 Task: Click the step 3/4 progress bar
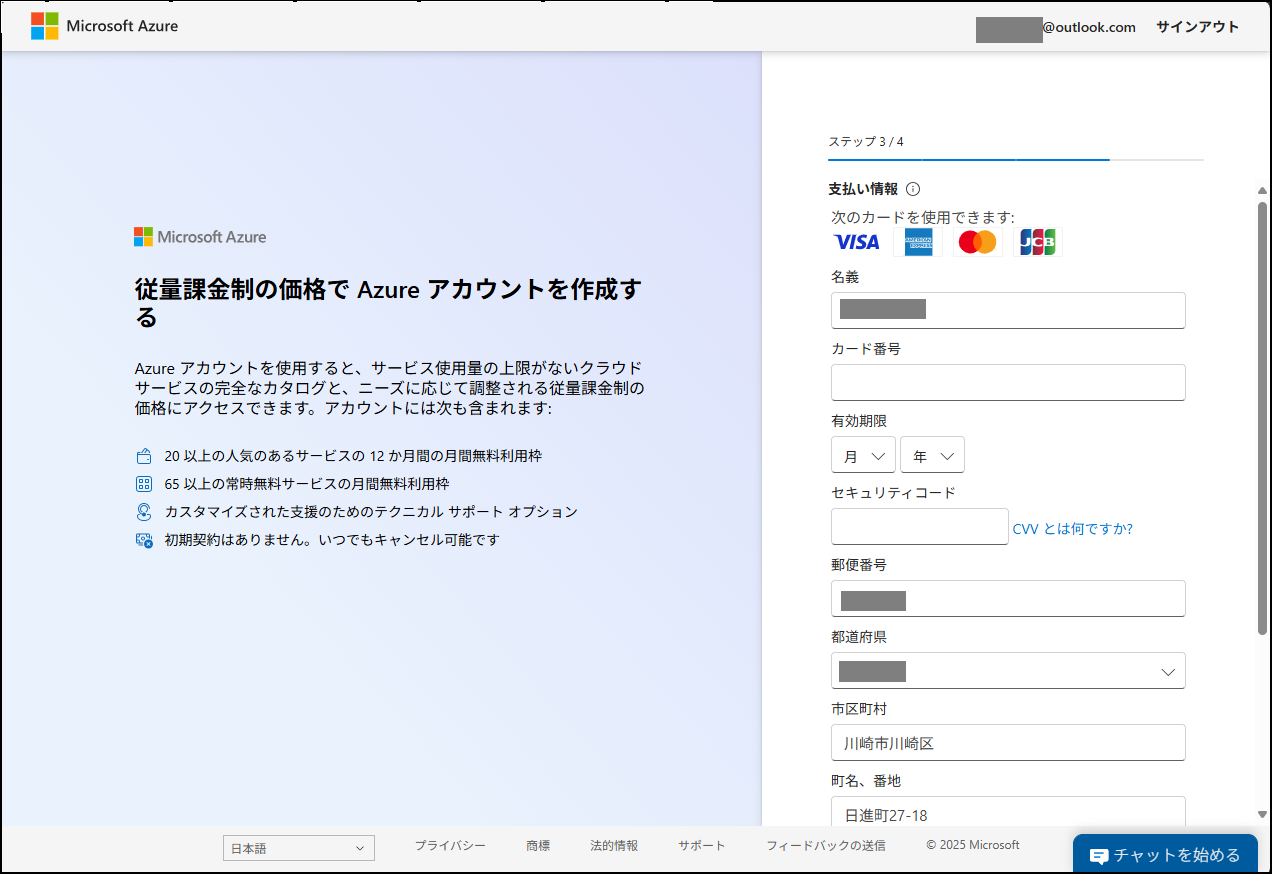click(1016, 159)
